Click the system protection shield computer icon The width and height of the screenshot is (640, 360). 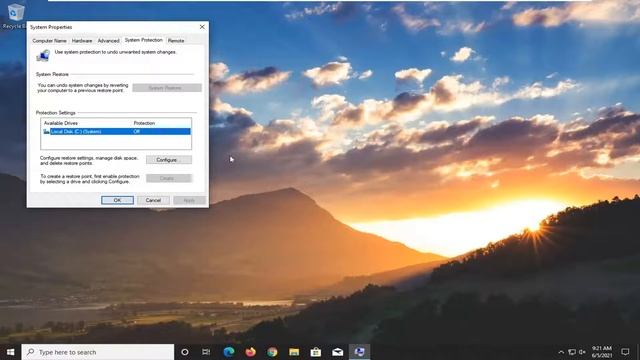(x=43, y=56)
